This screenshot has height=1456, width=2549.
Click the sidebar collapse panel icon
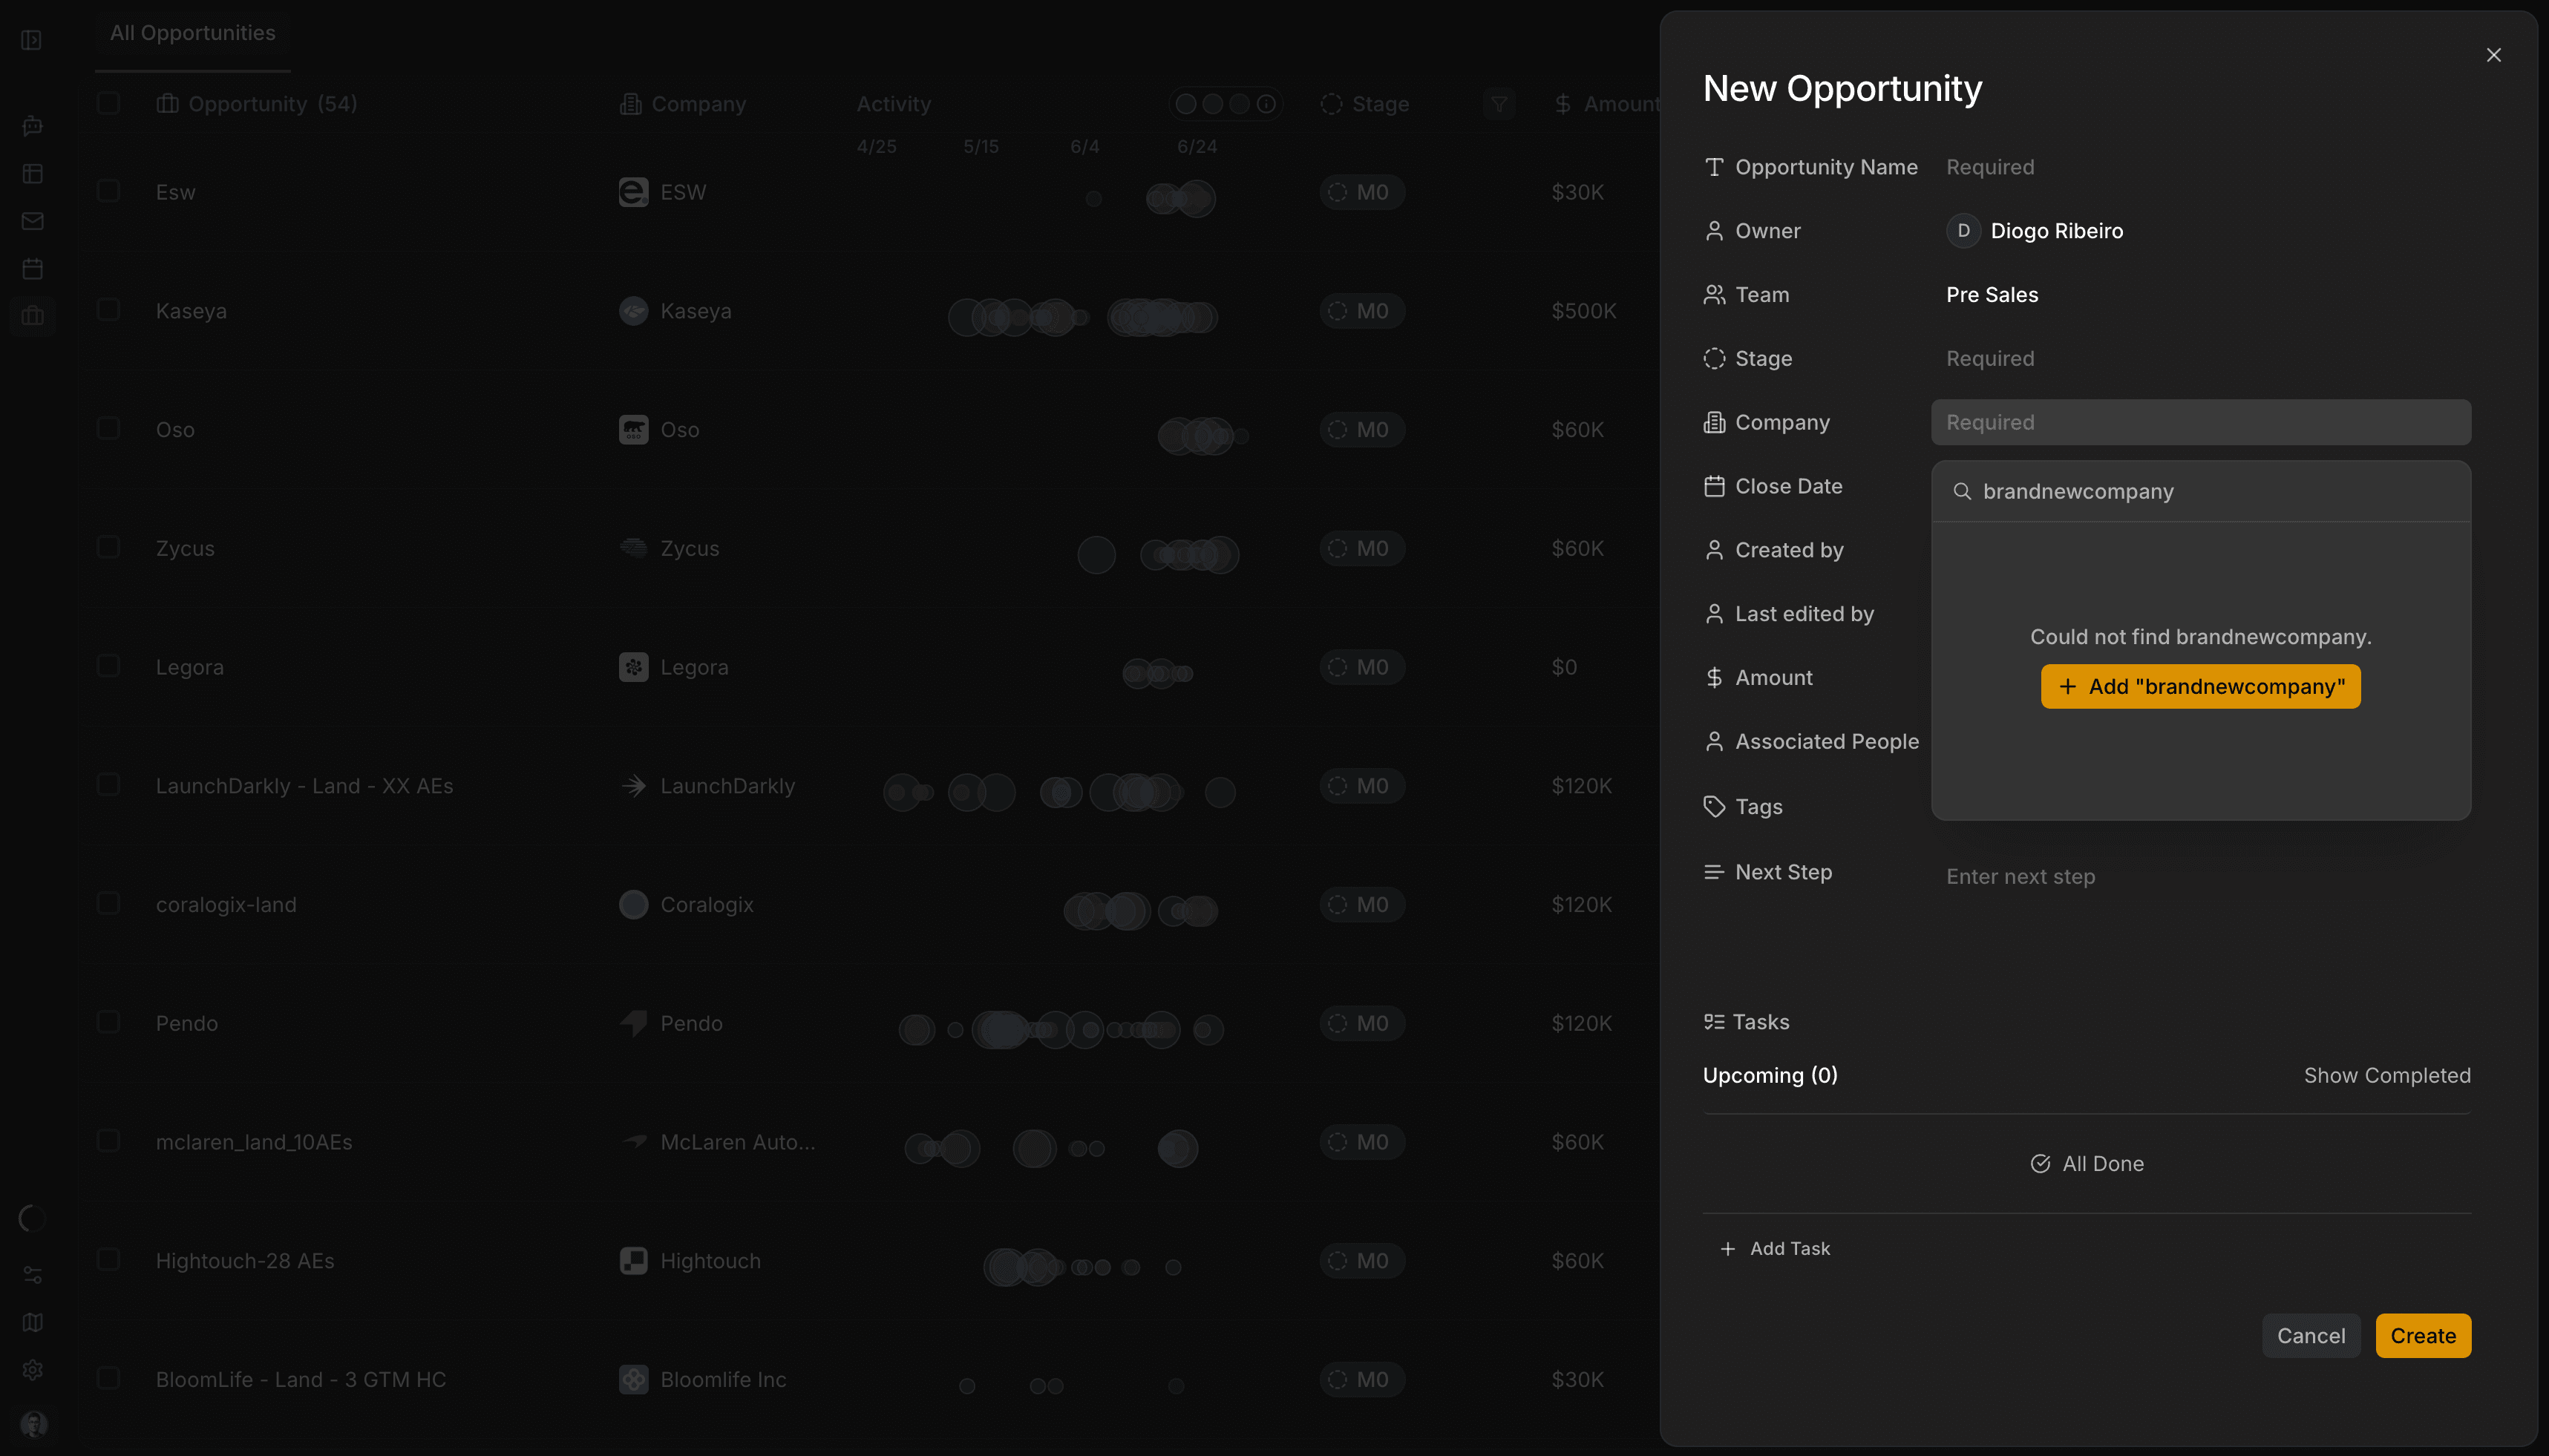[31, 40]
